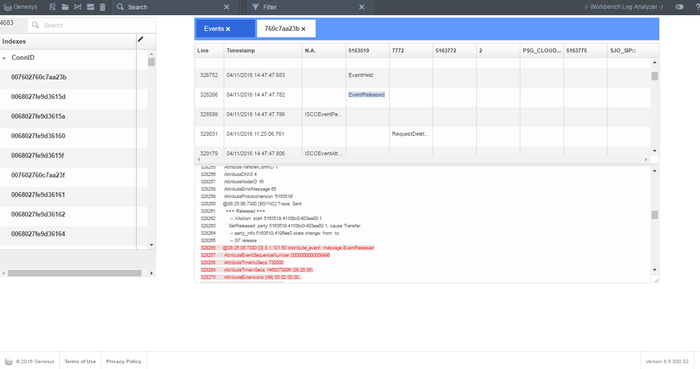The width and height of the screenshot is (700, 369).
Task: Toggle the eye visibility icon at top right
Action: click(x=679, y=7)
